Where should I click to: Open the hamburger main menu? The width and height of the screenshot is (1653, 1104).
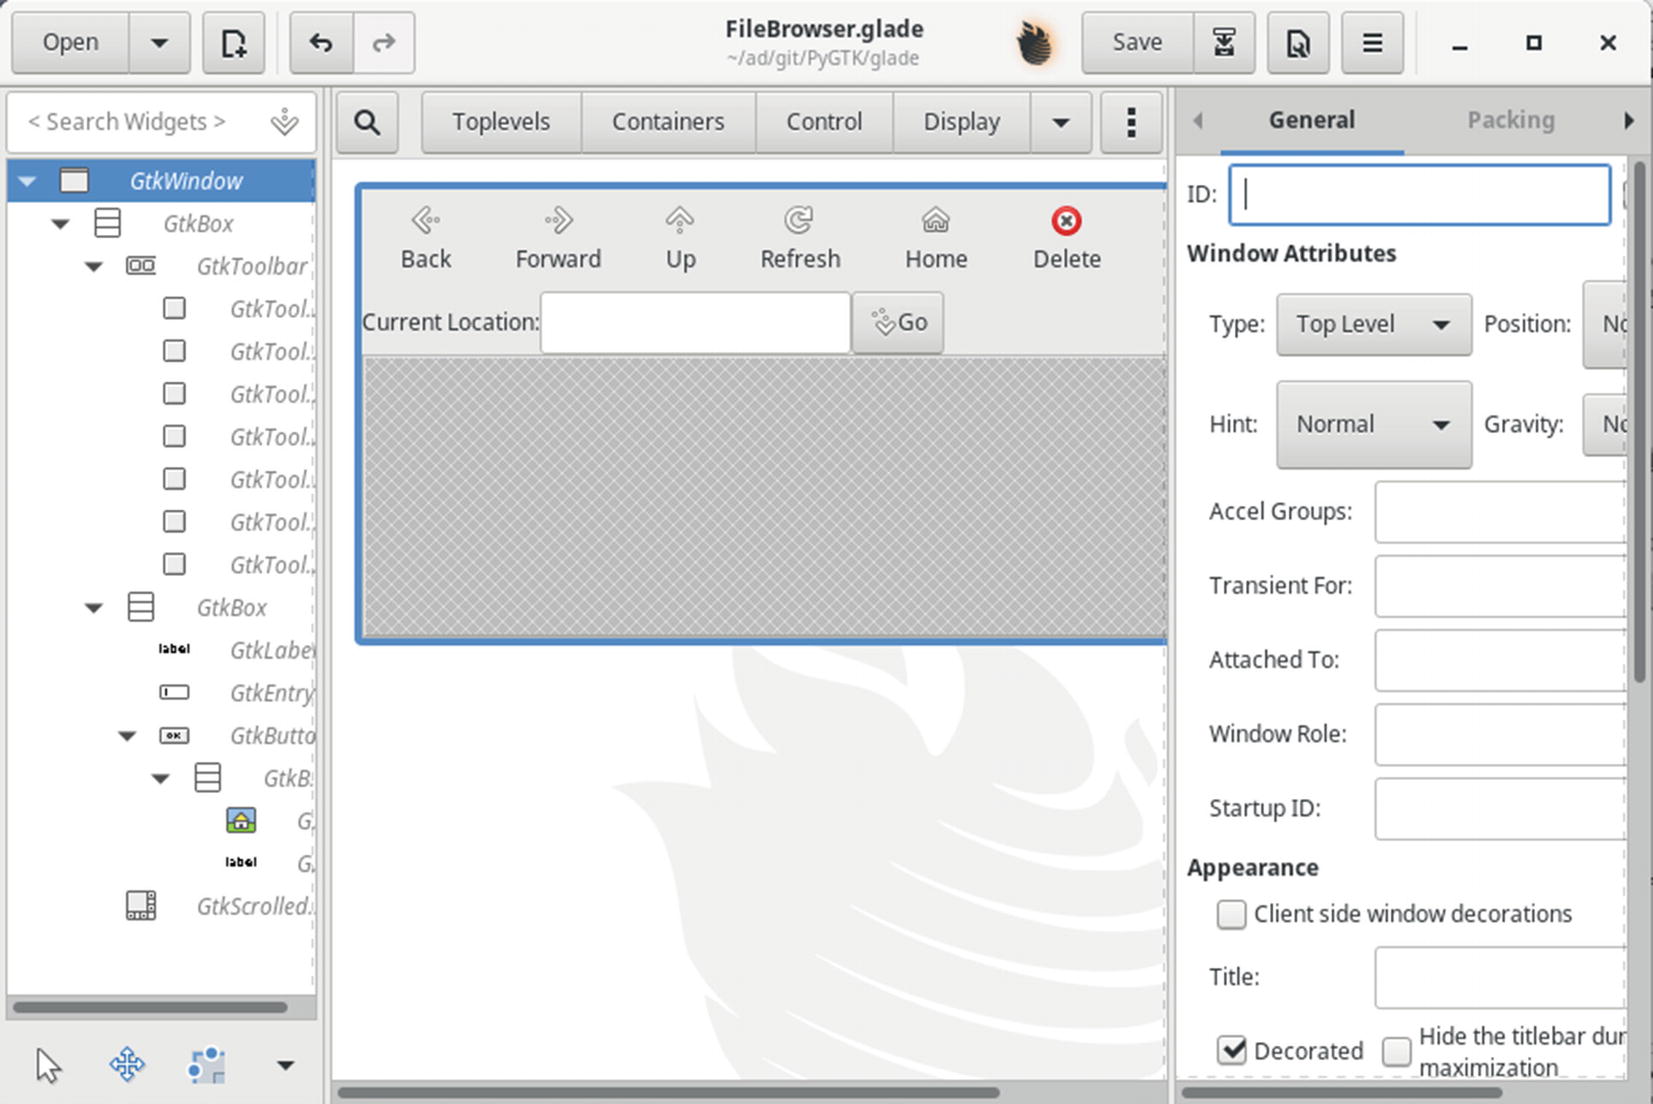coord(1372,43)
